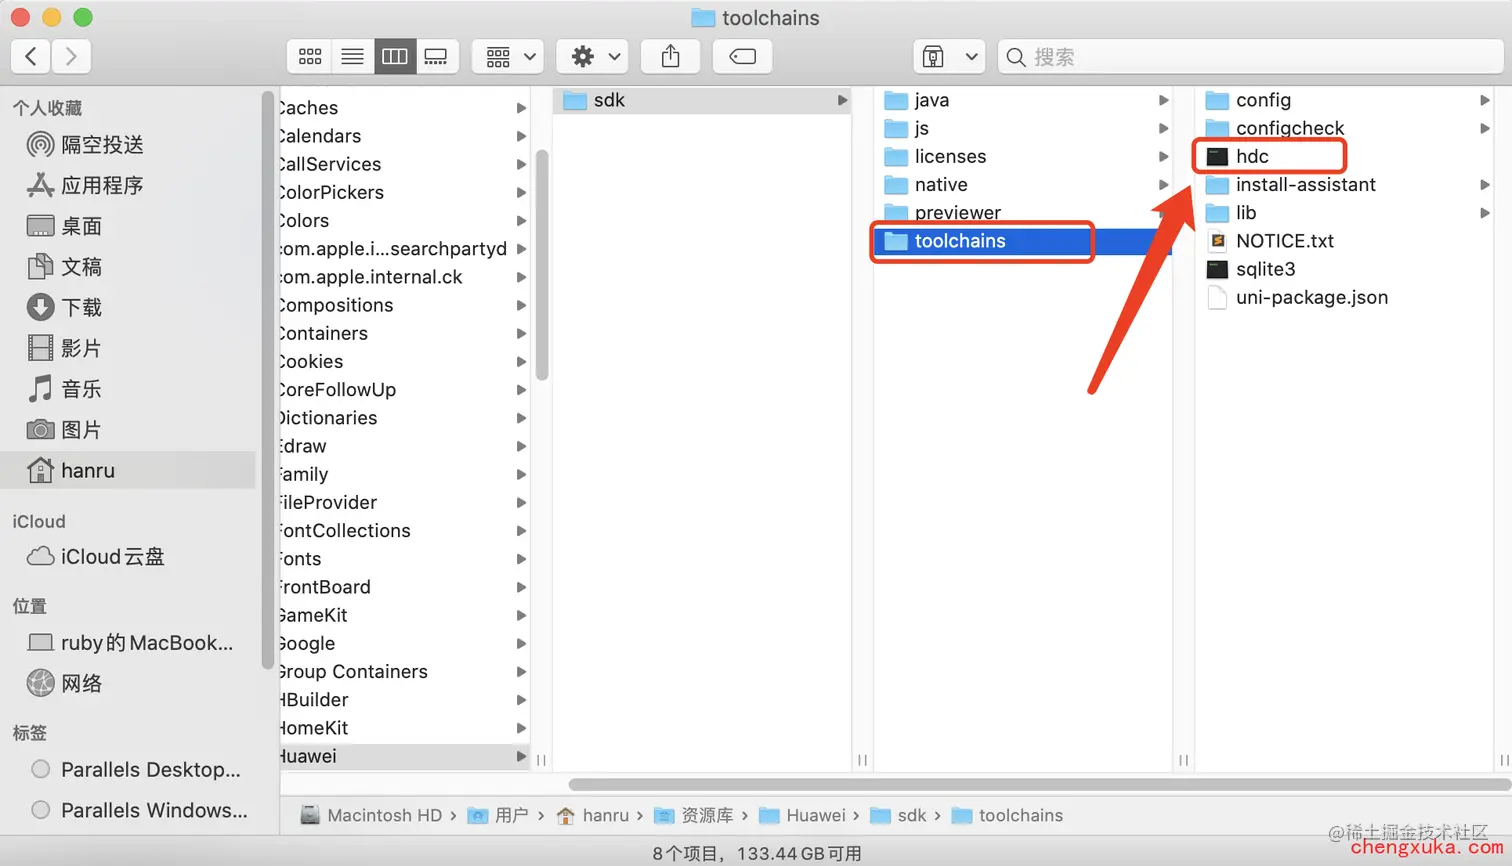Switch to gallery view mode
Image resolution: width=1512 pixels, height=866 pixels.
[436, 56]
